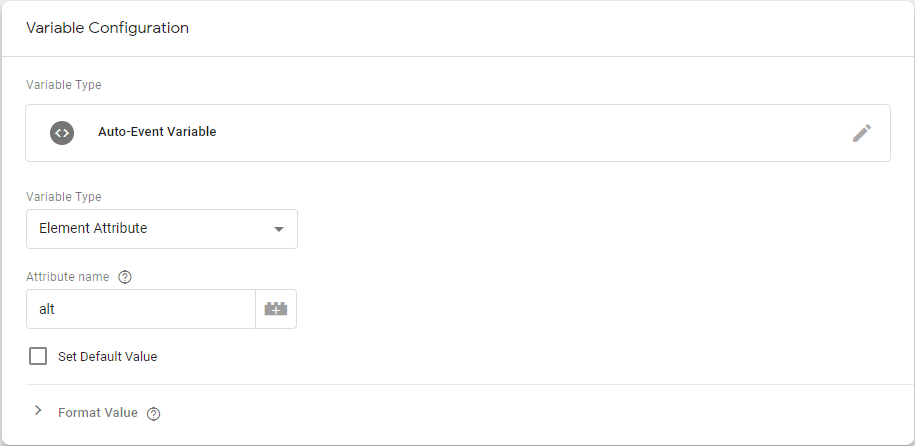Click the 'Element Attribute' selected option text
The height and width of the screenshot is (446, 915).
[x=93, y=228]
